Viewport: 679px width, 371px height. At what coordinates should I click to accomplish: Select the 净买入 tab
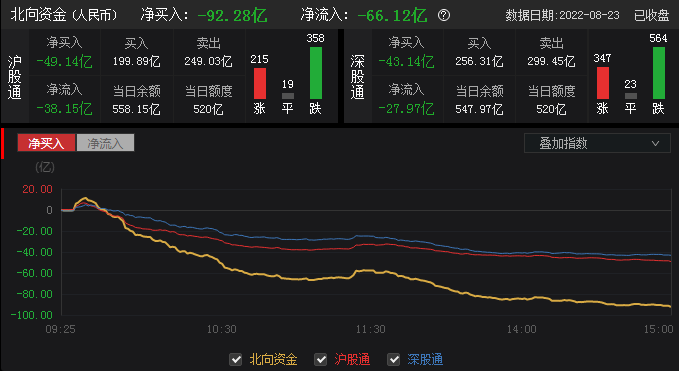pos(46,143)
